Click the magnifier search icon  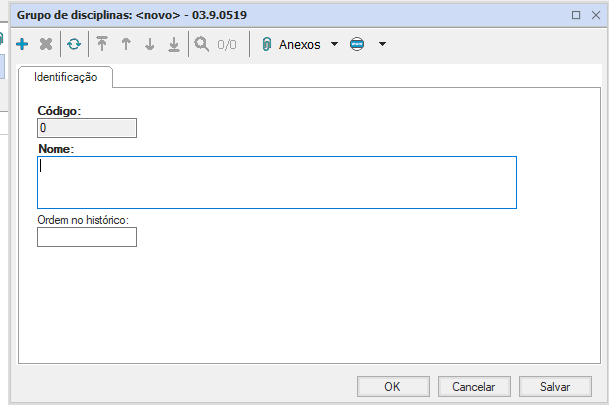tap(202, 45)
